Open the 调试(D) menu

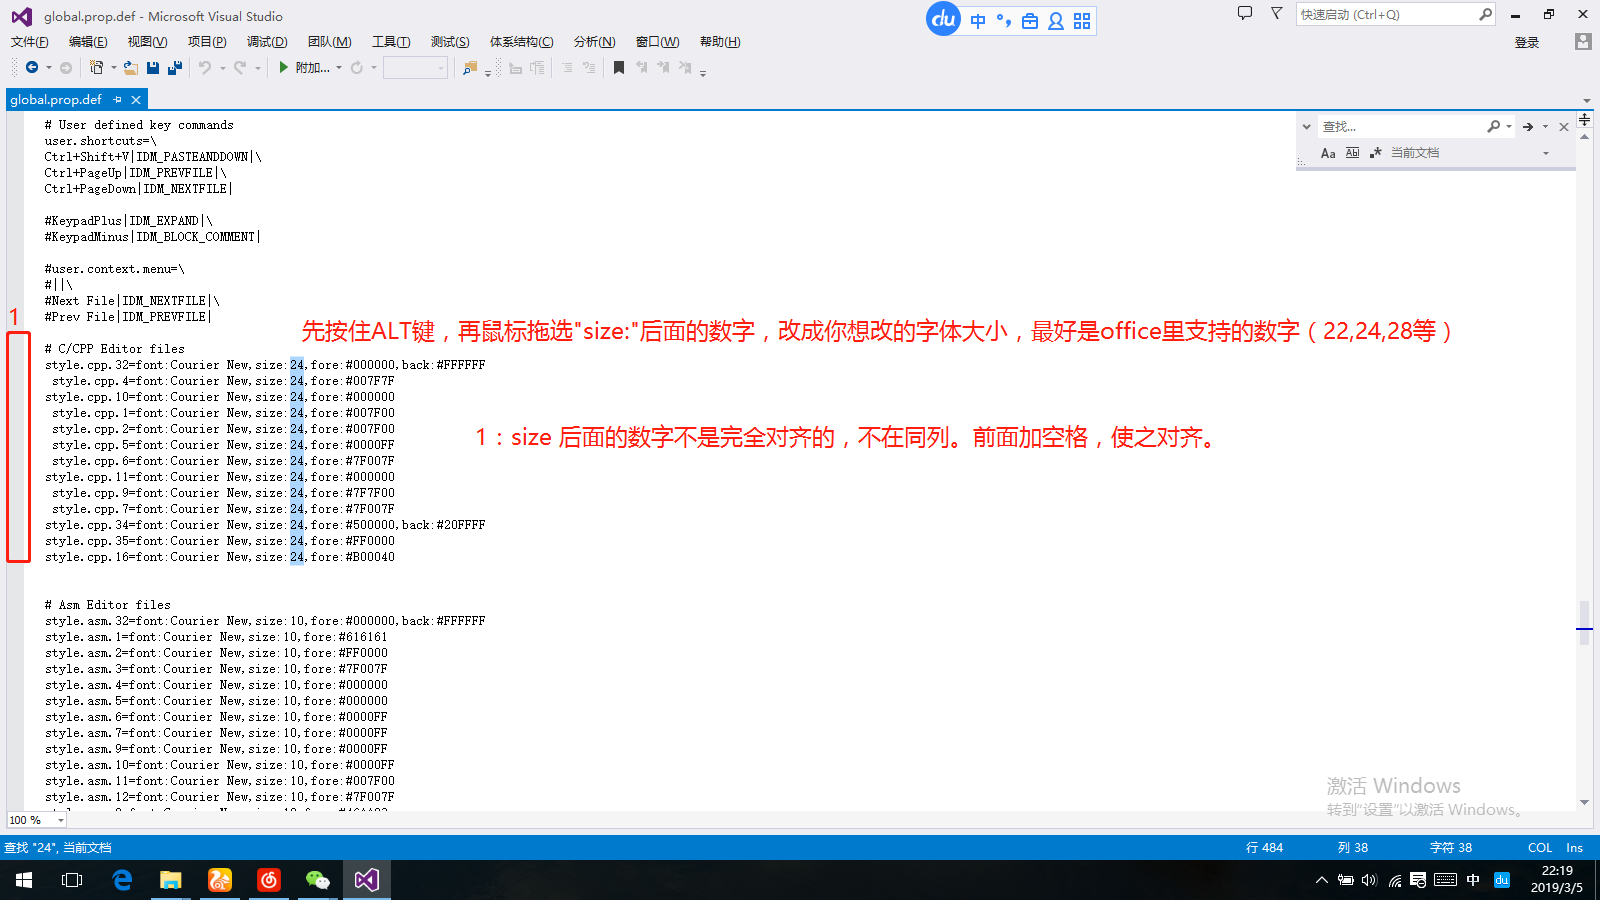[267, 42]
